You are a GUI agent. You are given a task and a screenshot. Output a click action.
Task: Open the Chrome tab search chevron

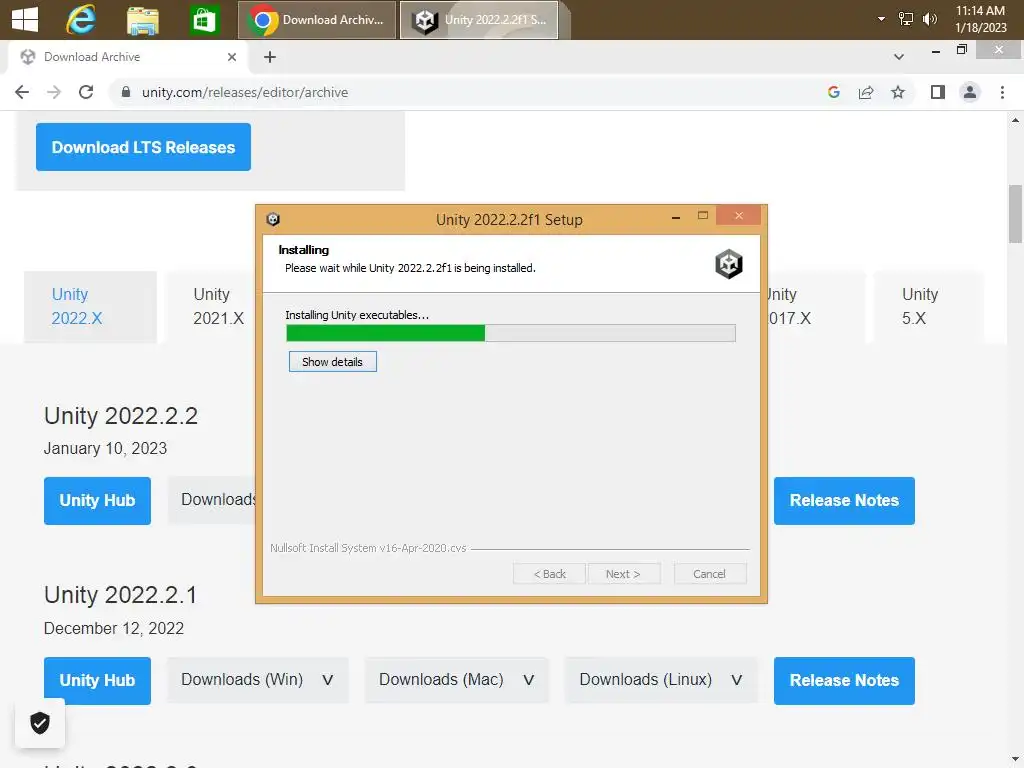pyautogui.click(x=899, y=57)
